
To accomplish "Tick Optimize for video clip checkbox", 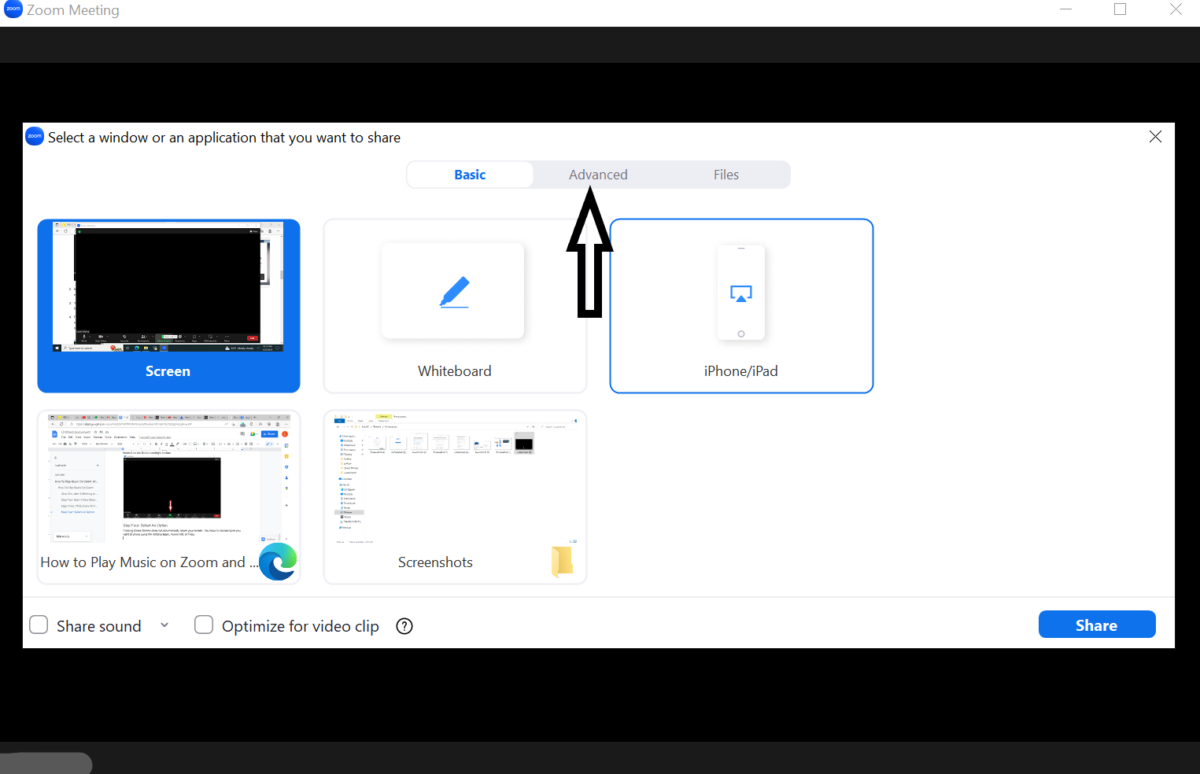I will point(204,625).
